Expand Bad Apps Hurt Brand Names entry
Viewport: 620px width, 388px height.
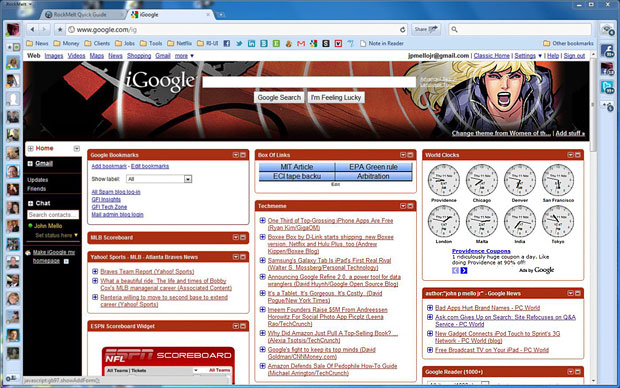click(x=430, y=307)
